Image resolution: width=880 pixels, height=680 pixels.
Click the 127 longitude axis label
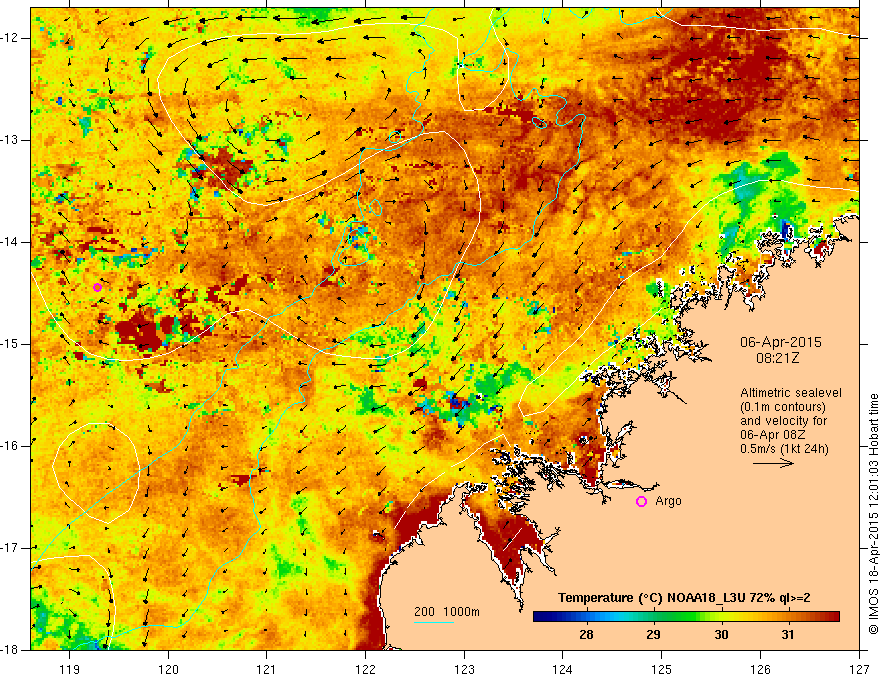(859, 669)
